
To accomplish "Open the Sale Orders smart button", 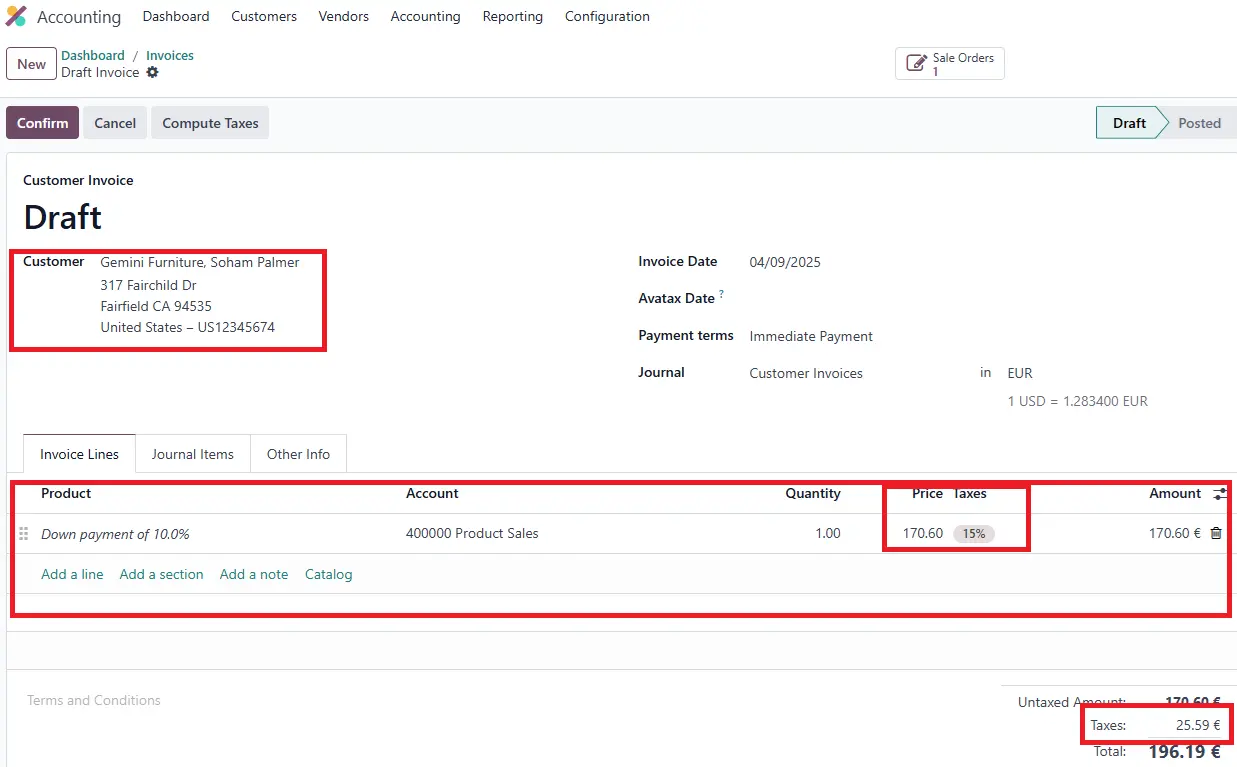I will [950, 64].
